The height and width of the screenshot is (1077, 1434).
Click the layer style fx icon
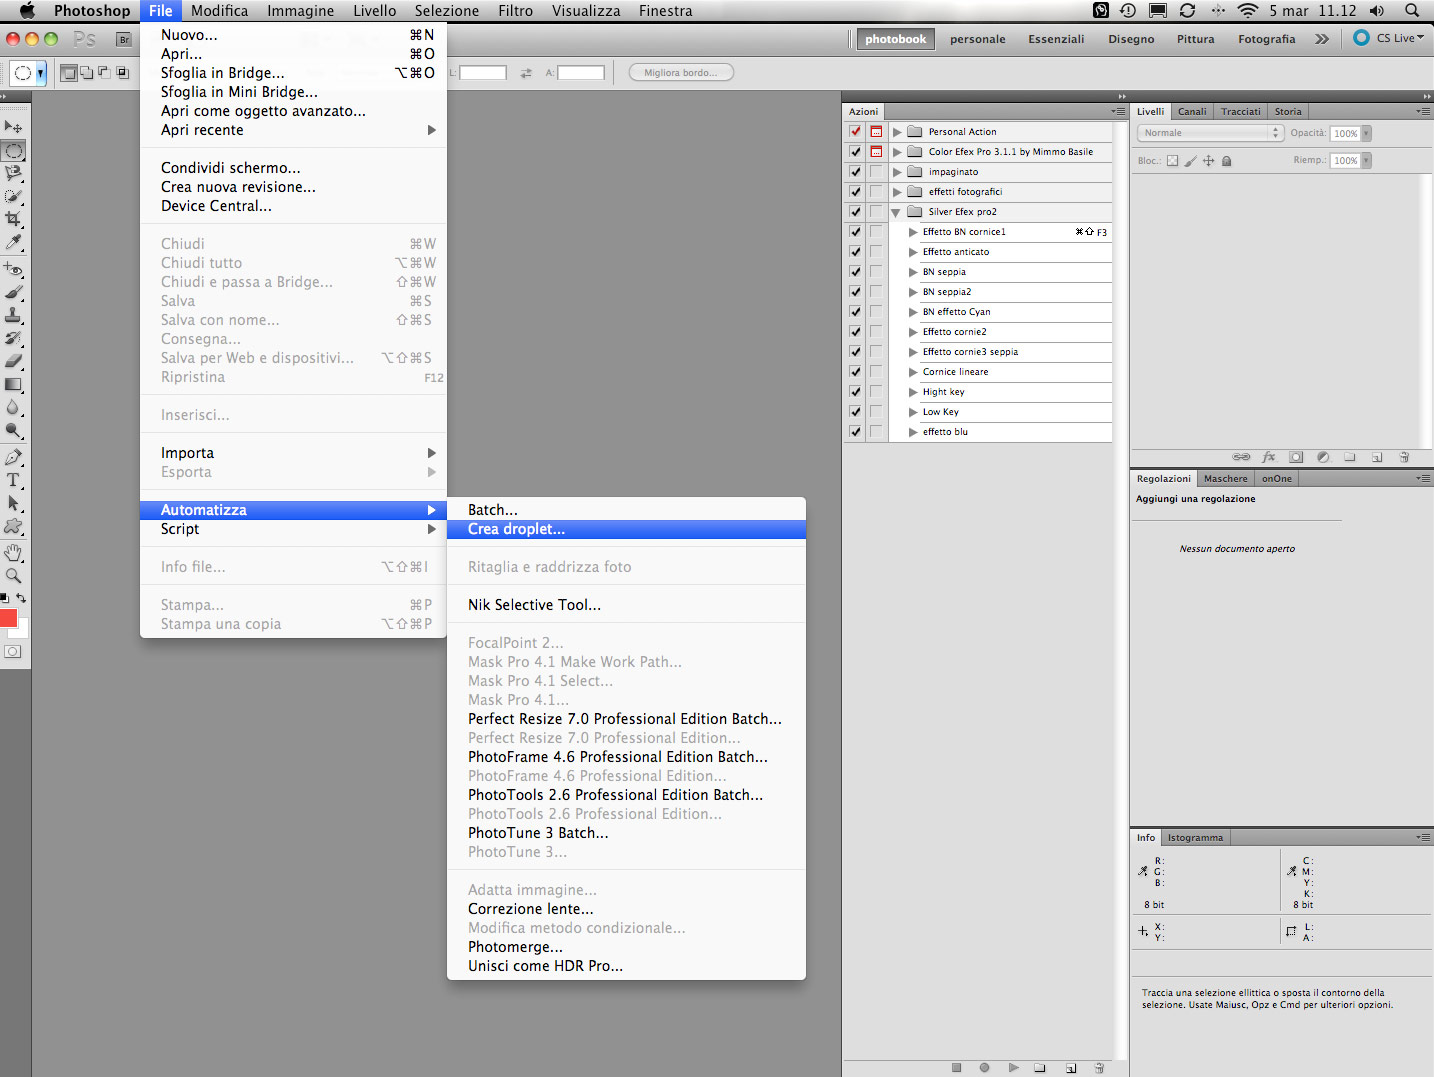1269,457
